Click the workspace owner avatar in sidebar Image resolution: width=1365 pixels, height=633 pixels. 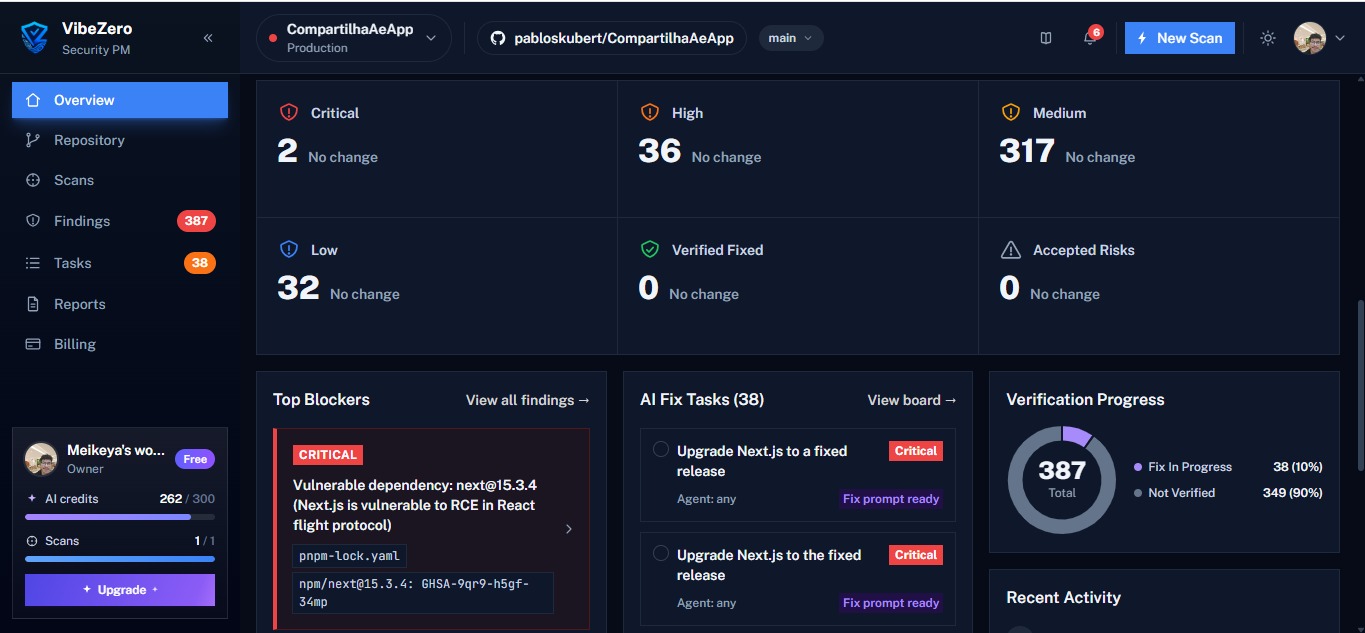pyautogui.click(x=41, y=459)
